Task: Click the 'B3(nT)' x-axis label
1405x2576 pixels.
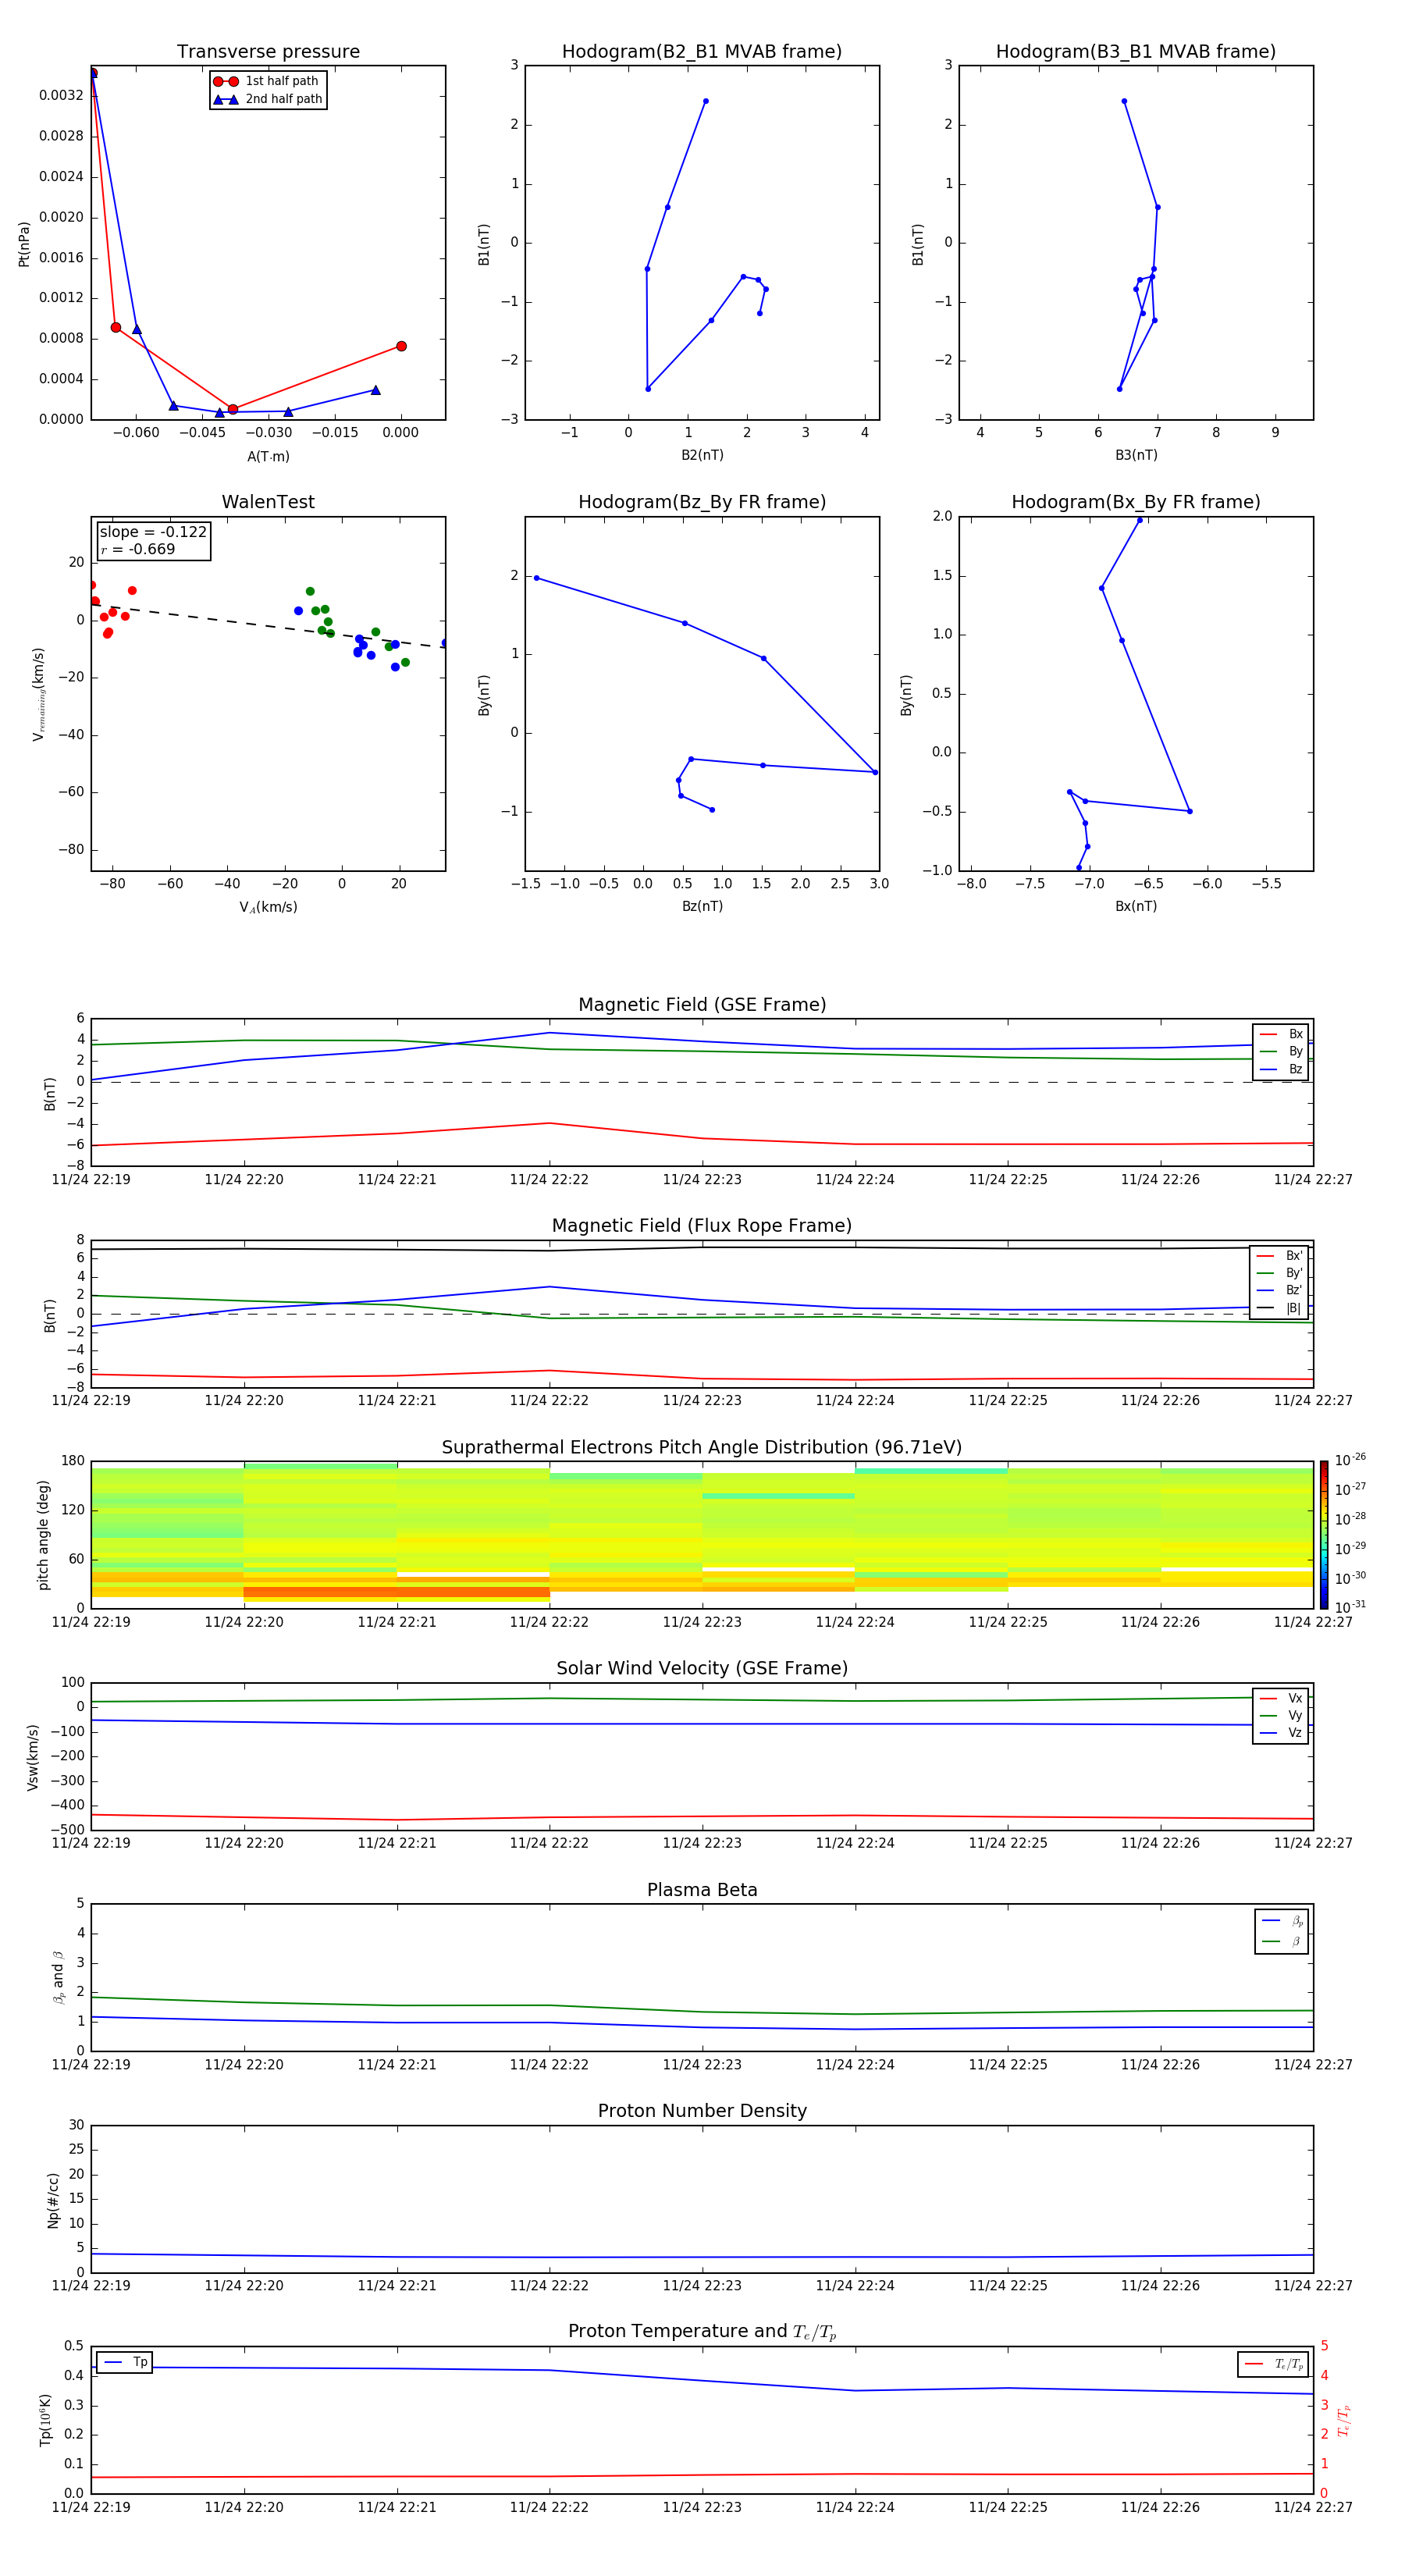Action: click(1136, 455)
